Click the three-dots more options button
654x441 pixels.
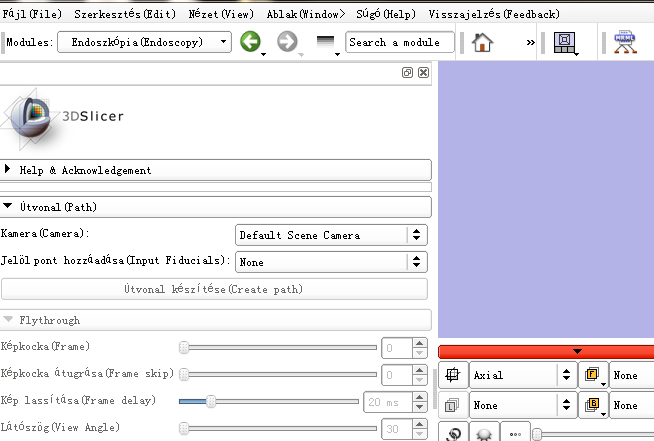[517, 435]
